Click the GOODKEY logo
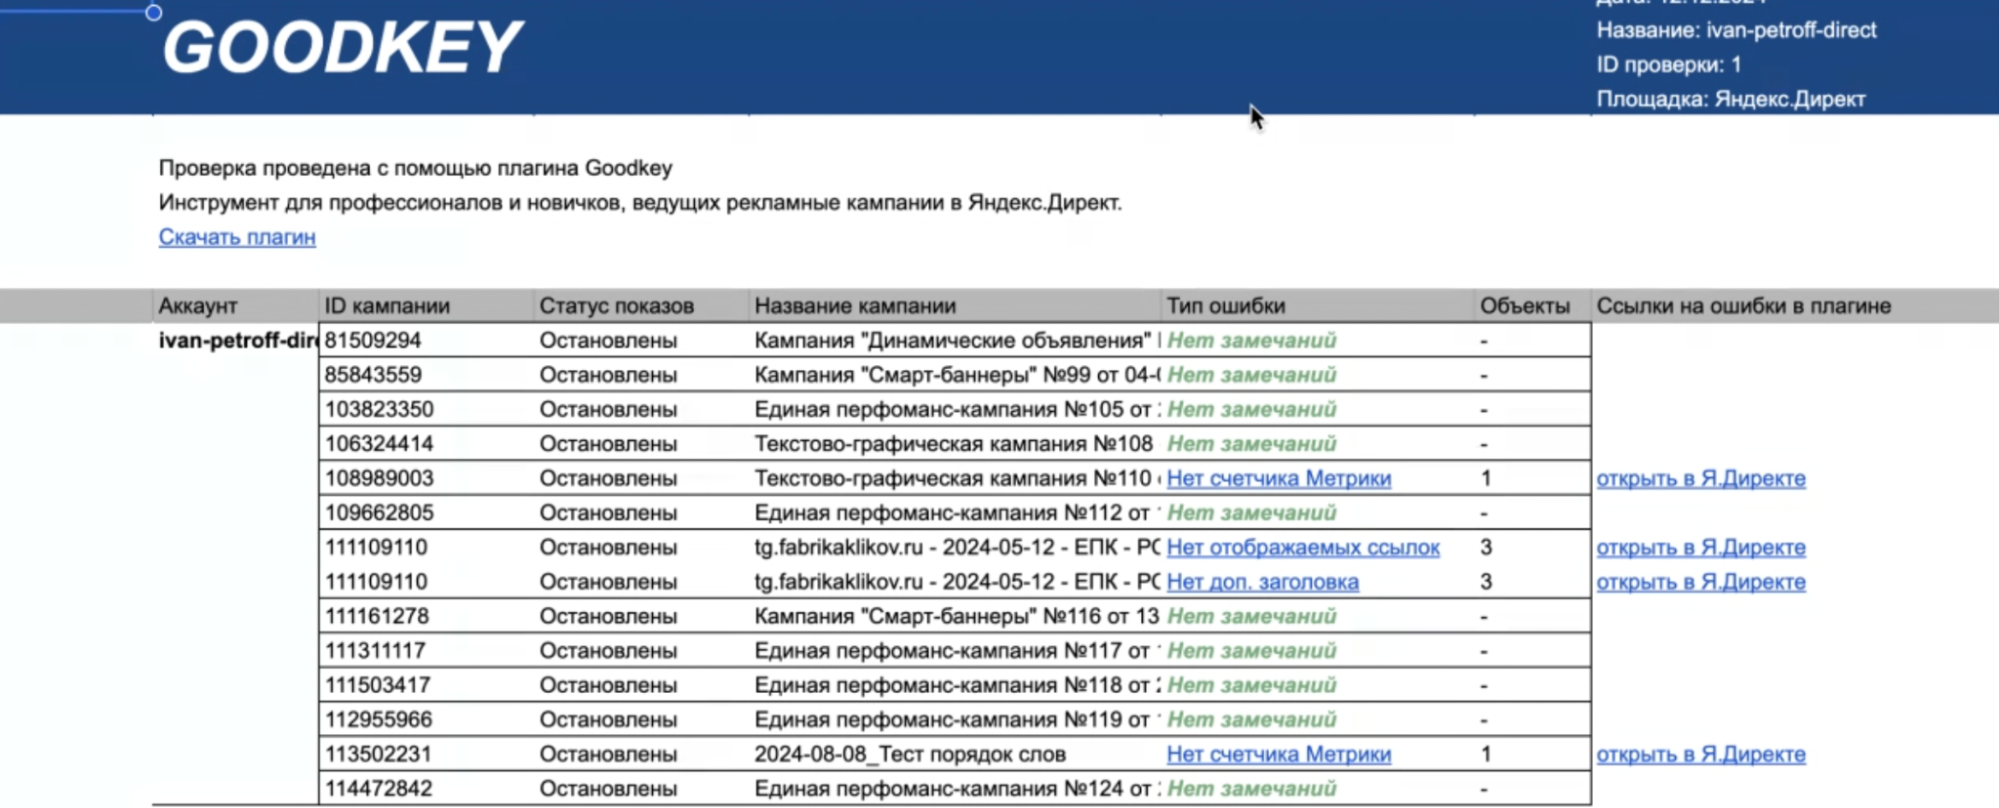Screen dimensions: 1999x808 (342, 47)
